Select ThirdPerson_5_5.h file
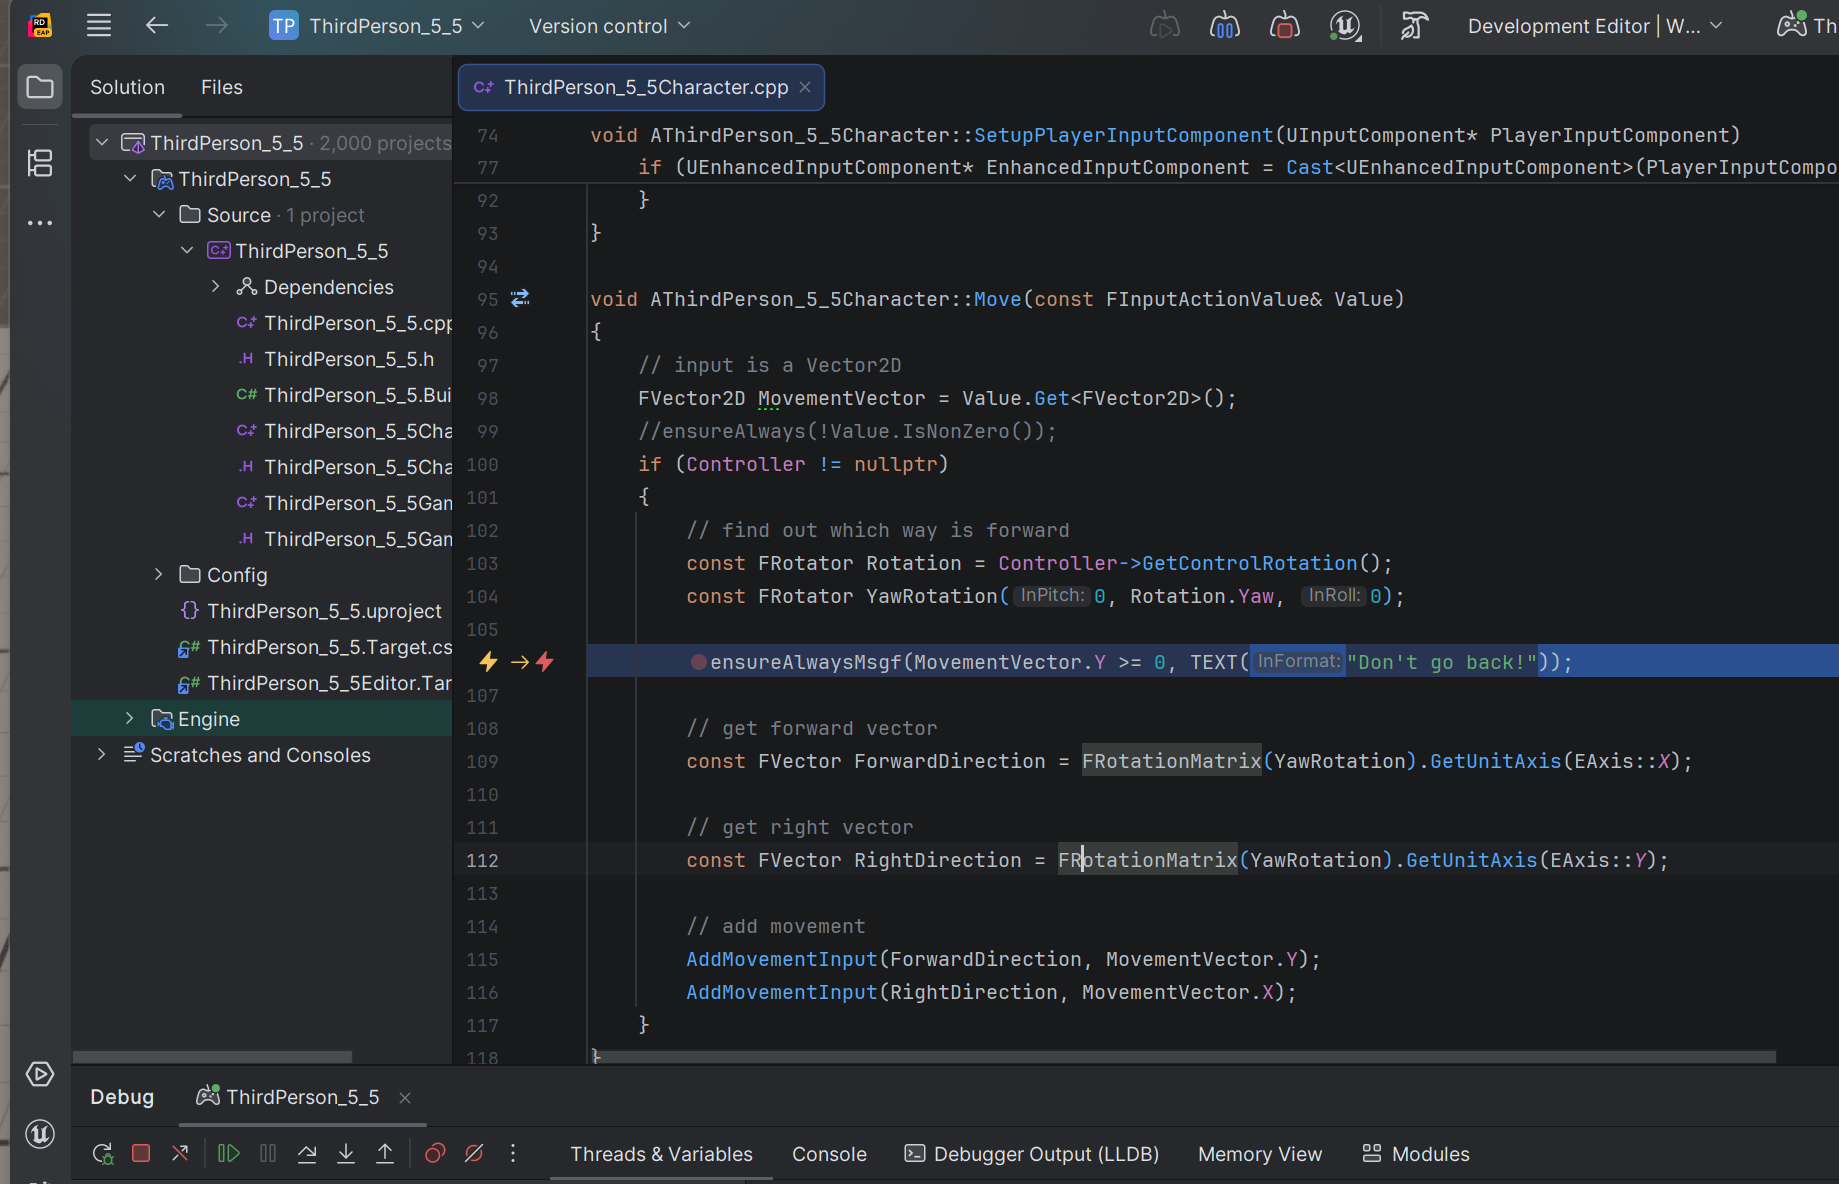The width and height of the screenshot is (1839, 1184). (349, 359)
